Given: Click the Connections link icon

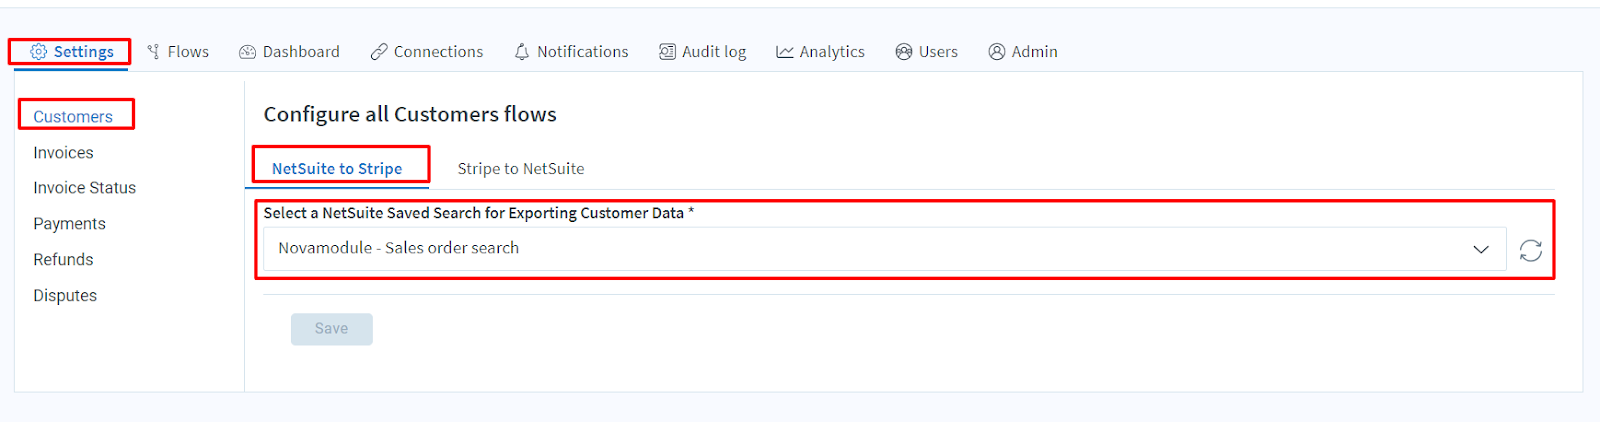Looking at the screenshot, I should tap(379, 52).
